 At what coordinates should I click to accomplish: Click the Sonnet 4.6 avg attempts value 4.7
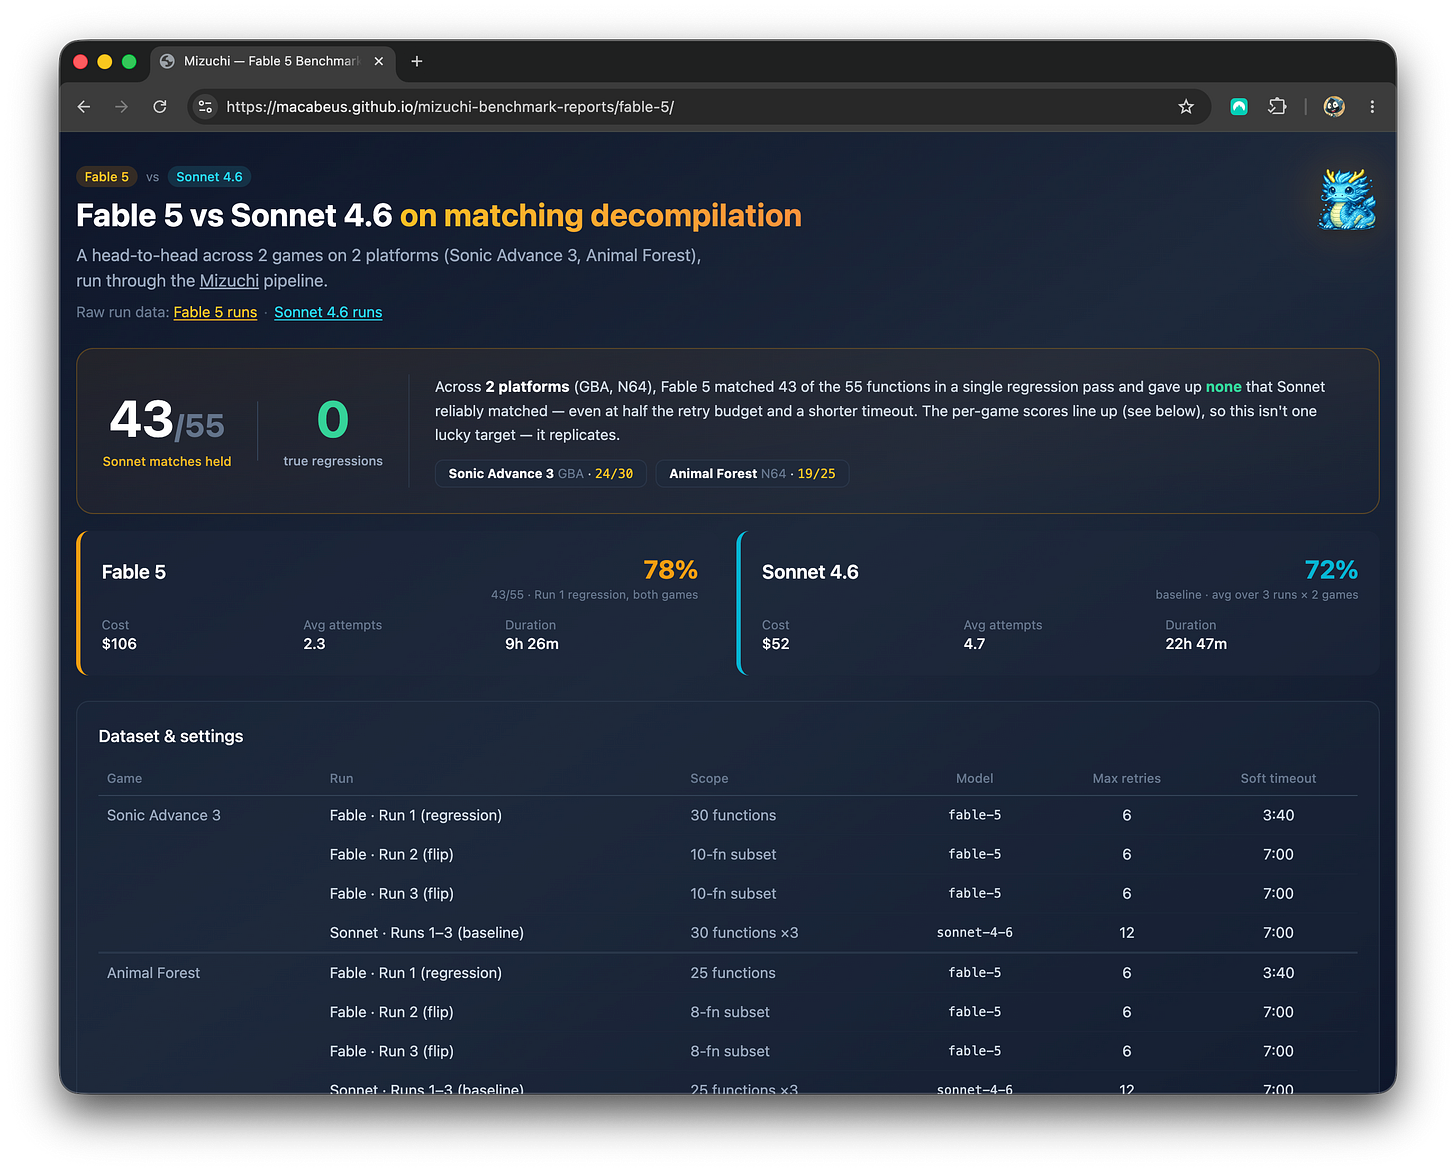[x=974, y=644]
